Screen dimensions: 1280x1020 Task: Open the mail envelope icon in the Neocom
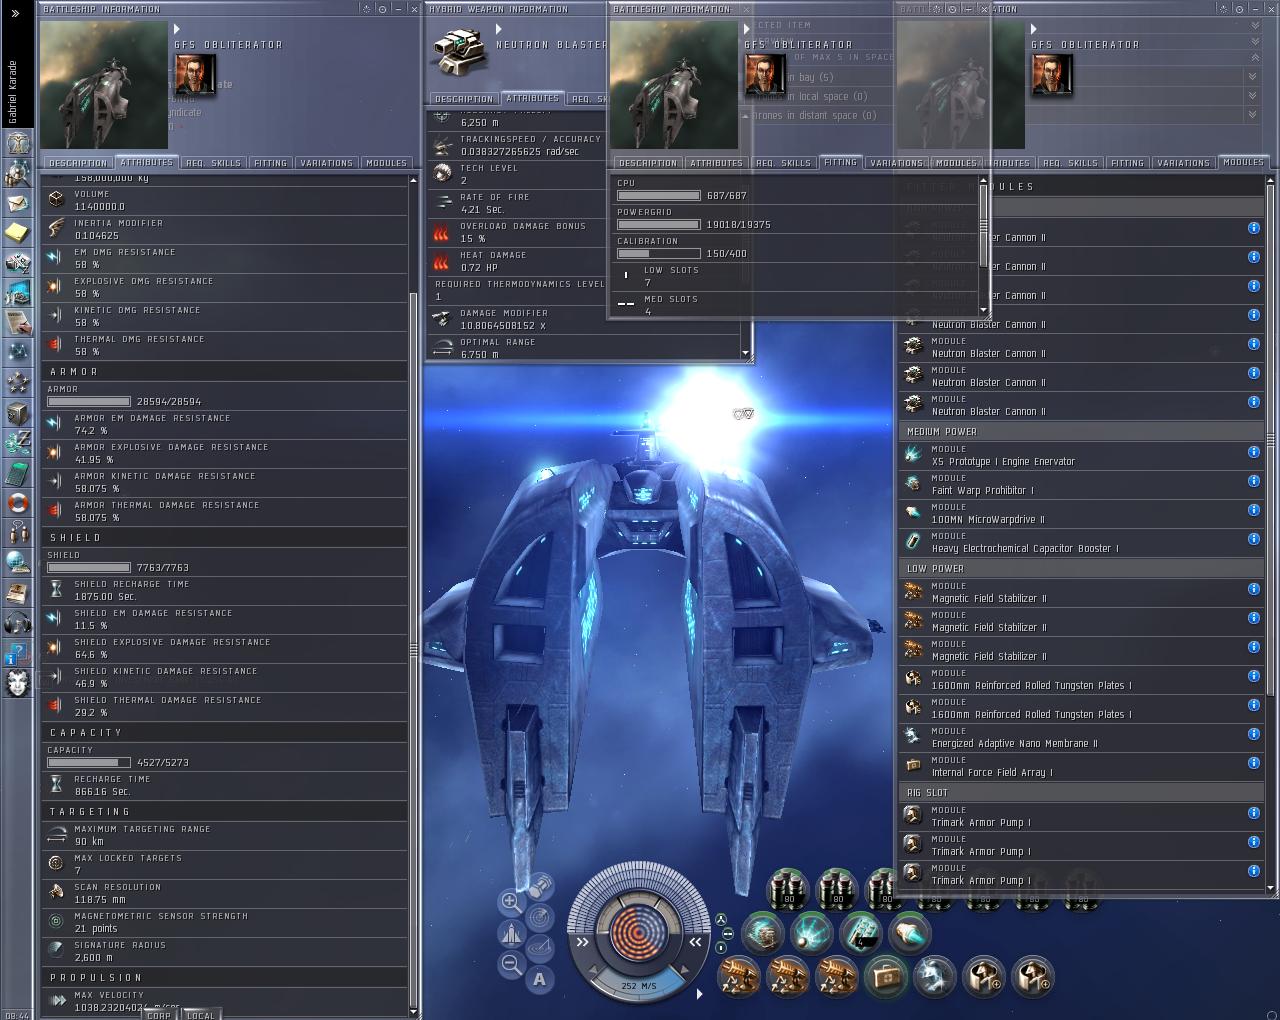[17, 203]
